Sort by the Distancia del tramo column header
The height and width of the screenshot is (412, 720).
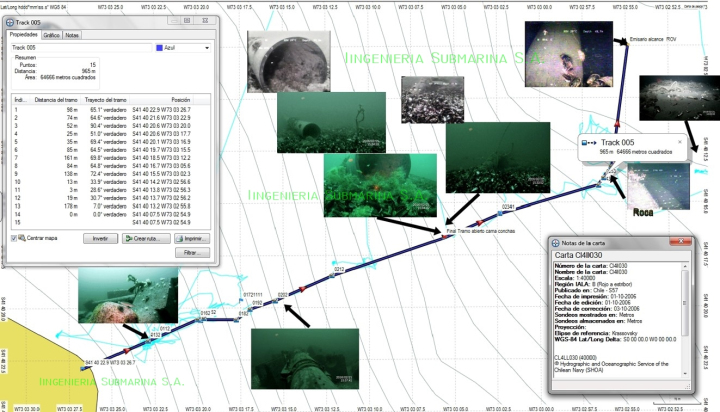(50, 100)
